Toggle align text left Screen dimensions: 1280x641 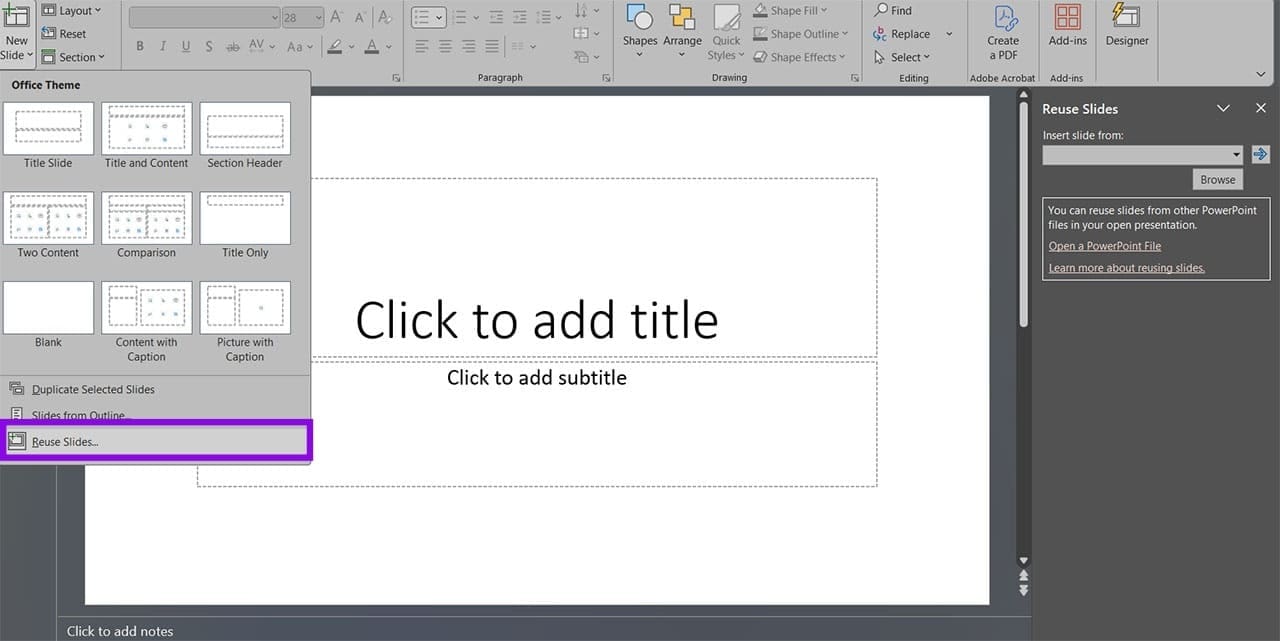point(422,47)
